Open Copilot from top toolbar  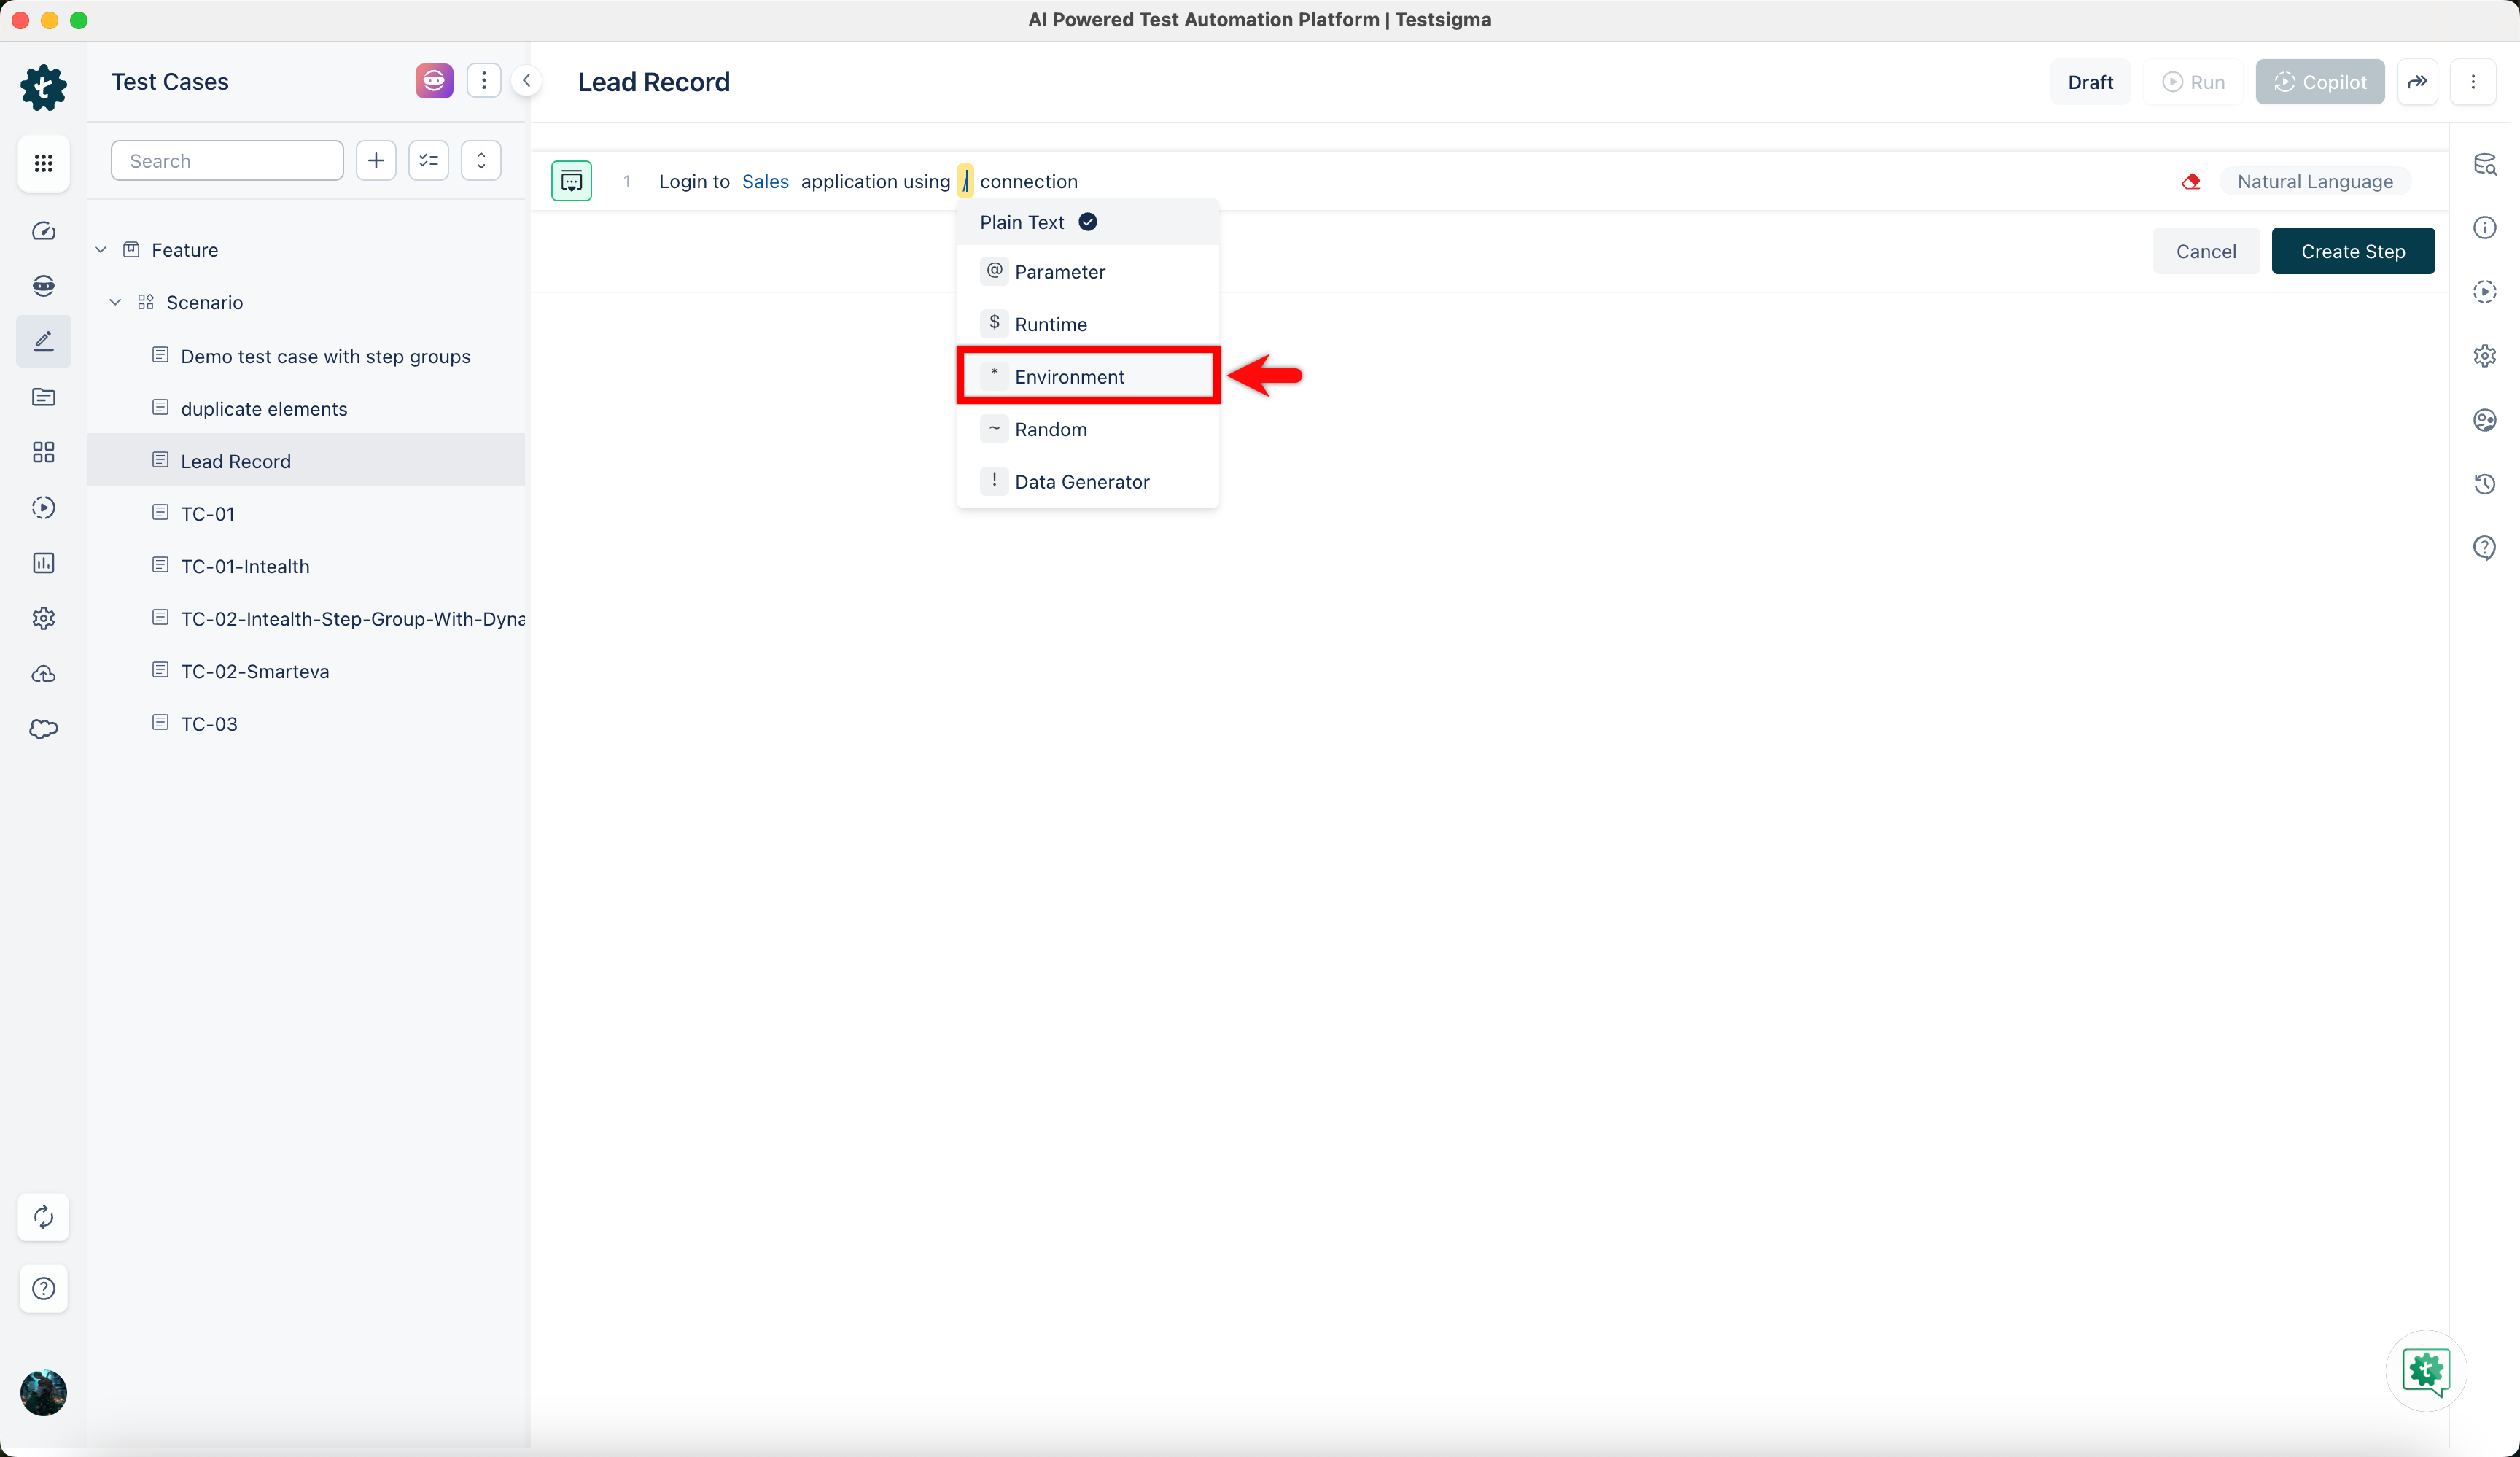pyautogui.click(x=2320, y=82)
